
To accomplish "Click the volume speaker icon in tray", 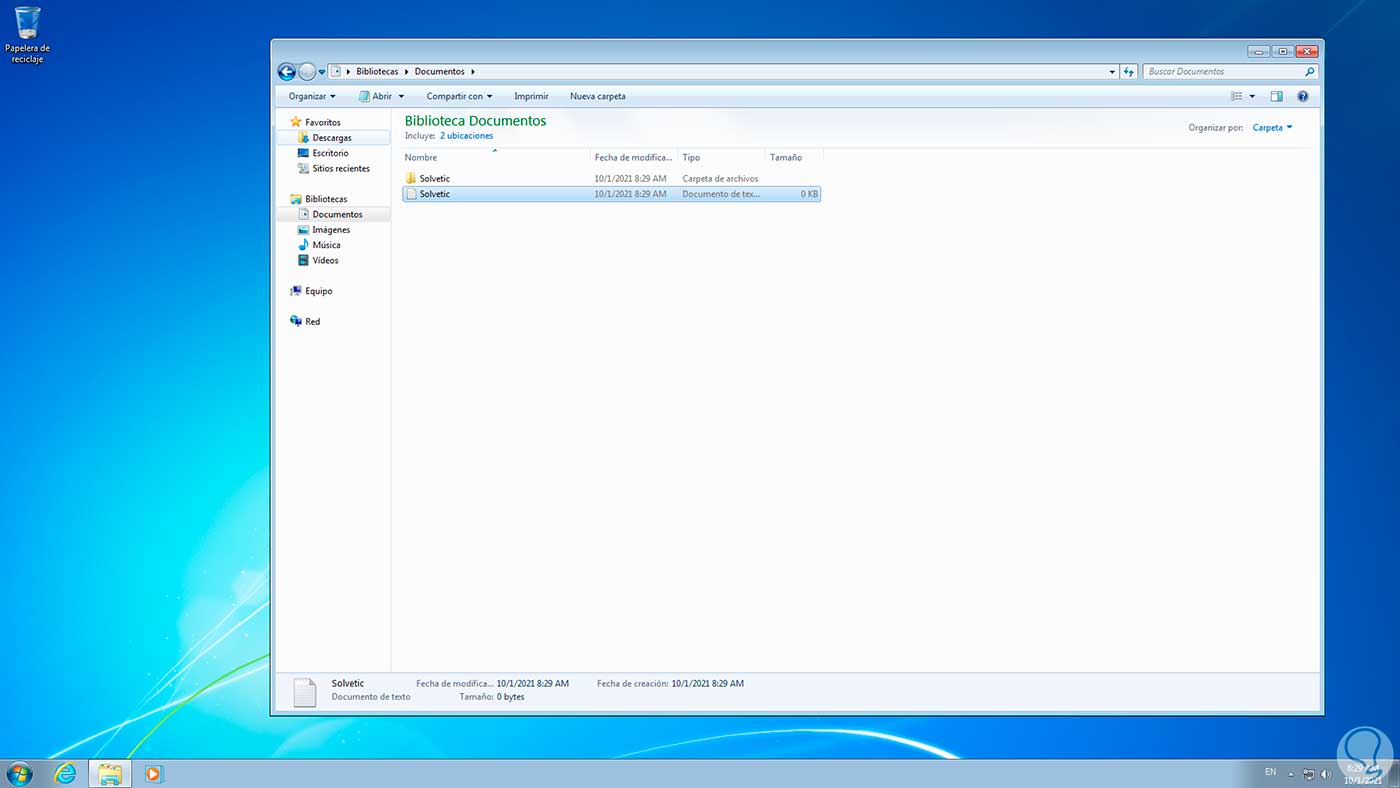I will 1326,774.
